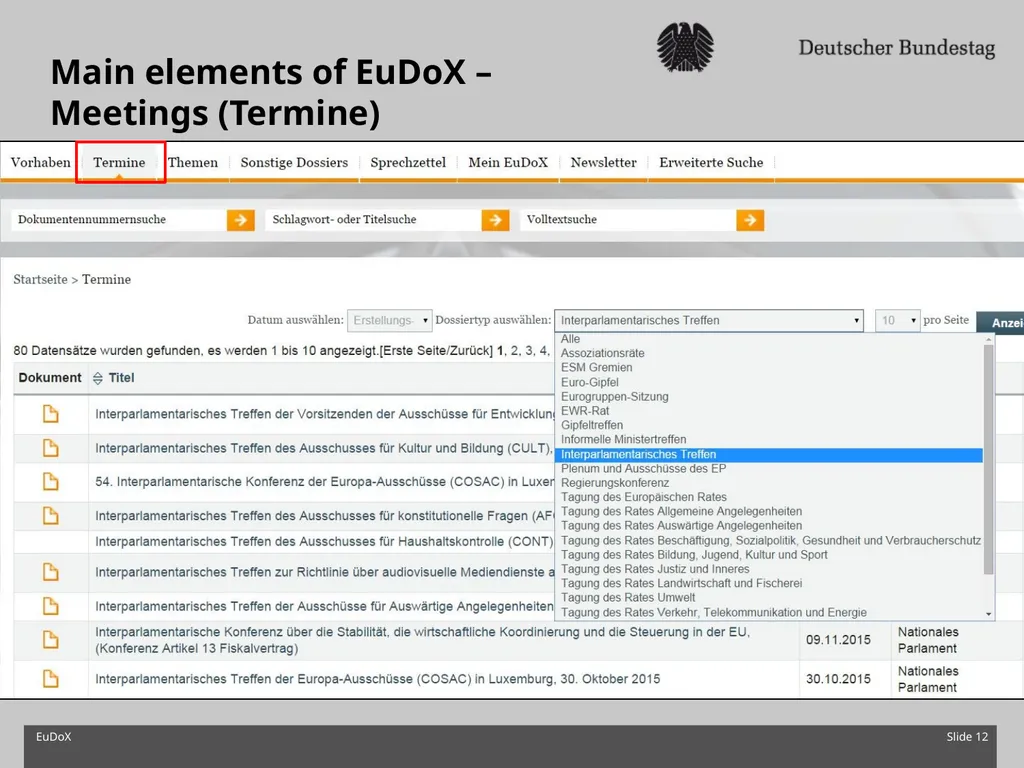Open document icon for 54. Interparlamentarische Konferenz row
1024x768 pixels.
50,481
